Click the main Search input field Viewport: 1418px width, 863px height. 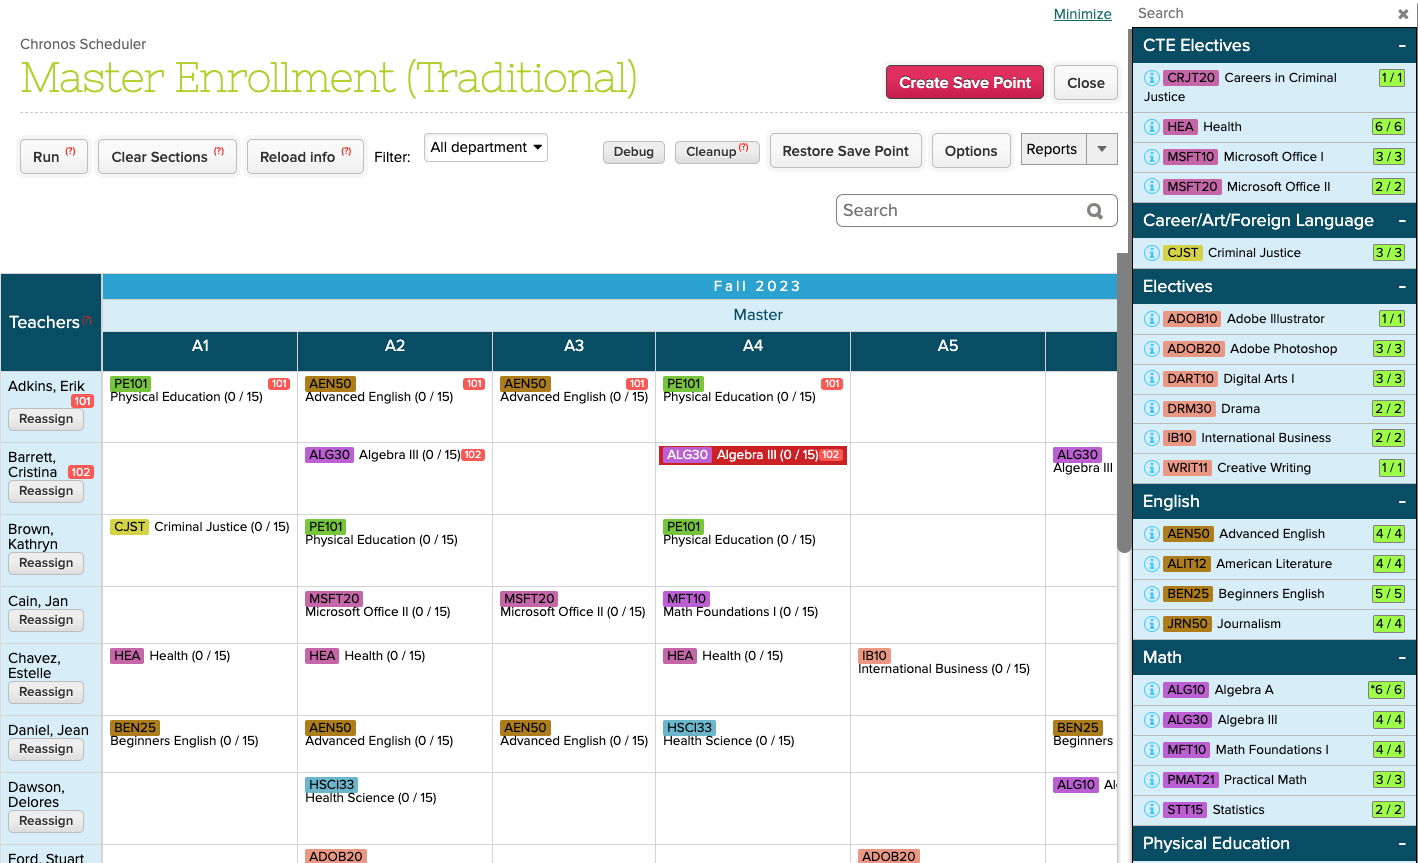tap(960, 211)
